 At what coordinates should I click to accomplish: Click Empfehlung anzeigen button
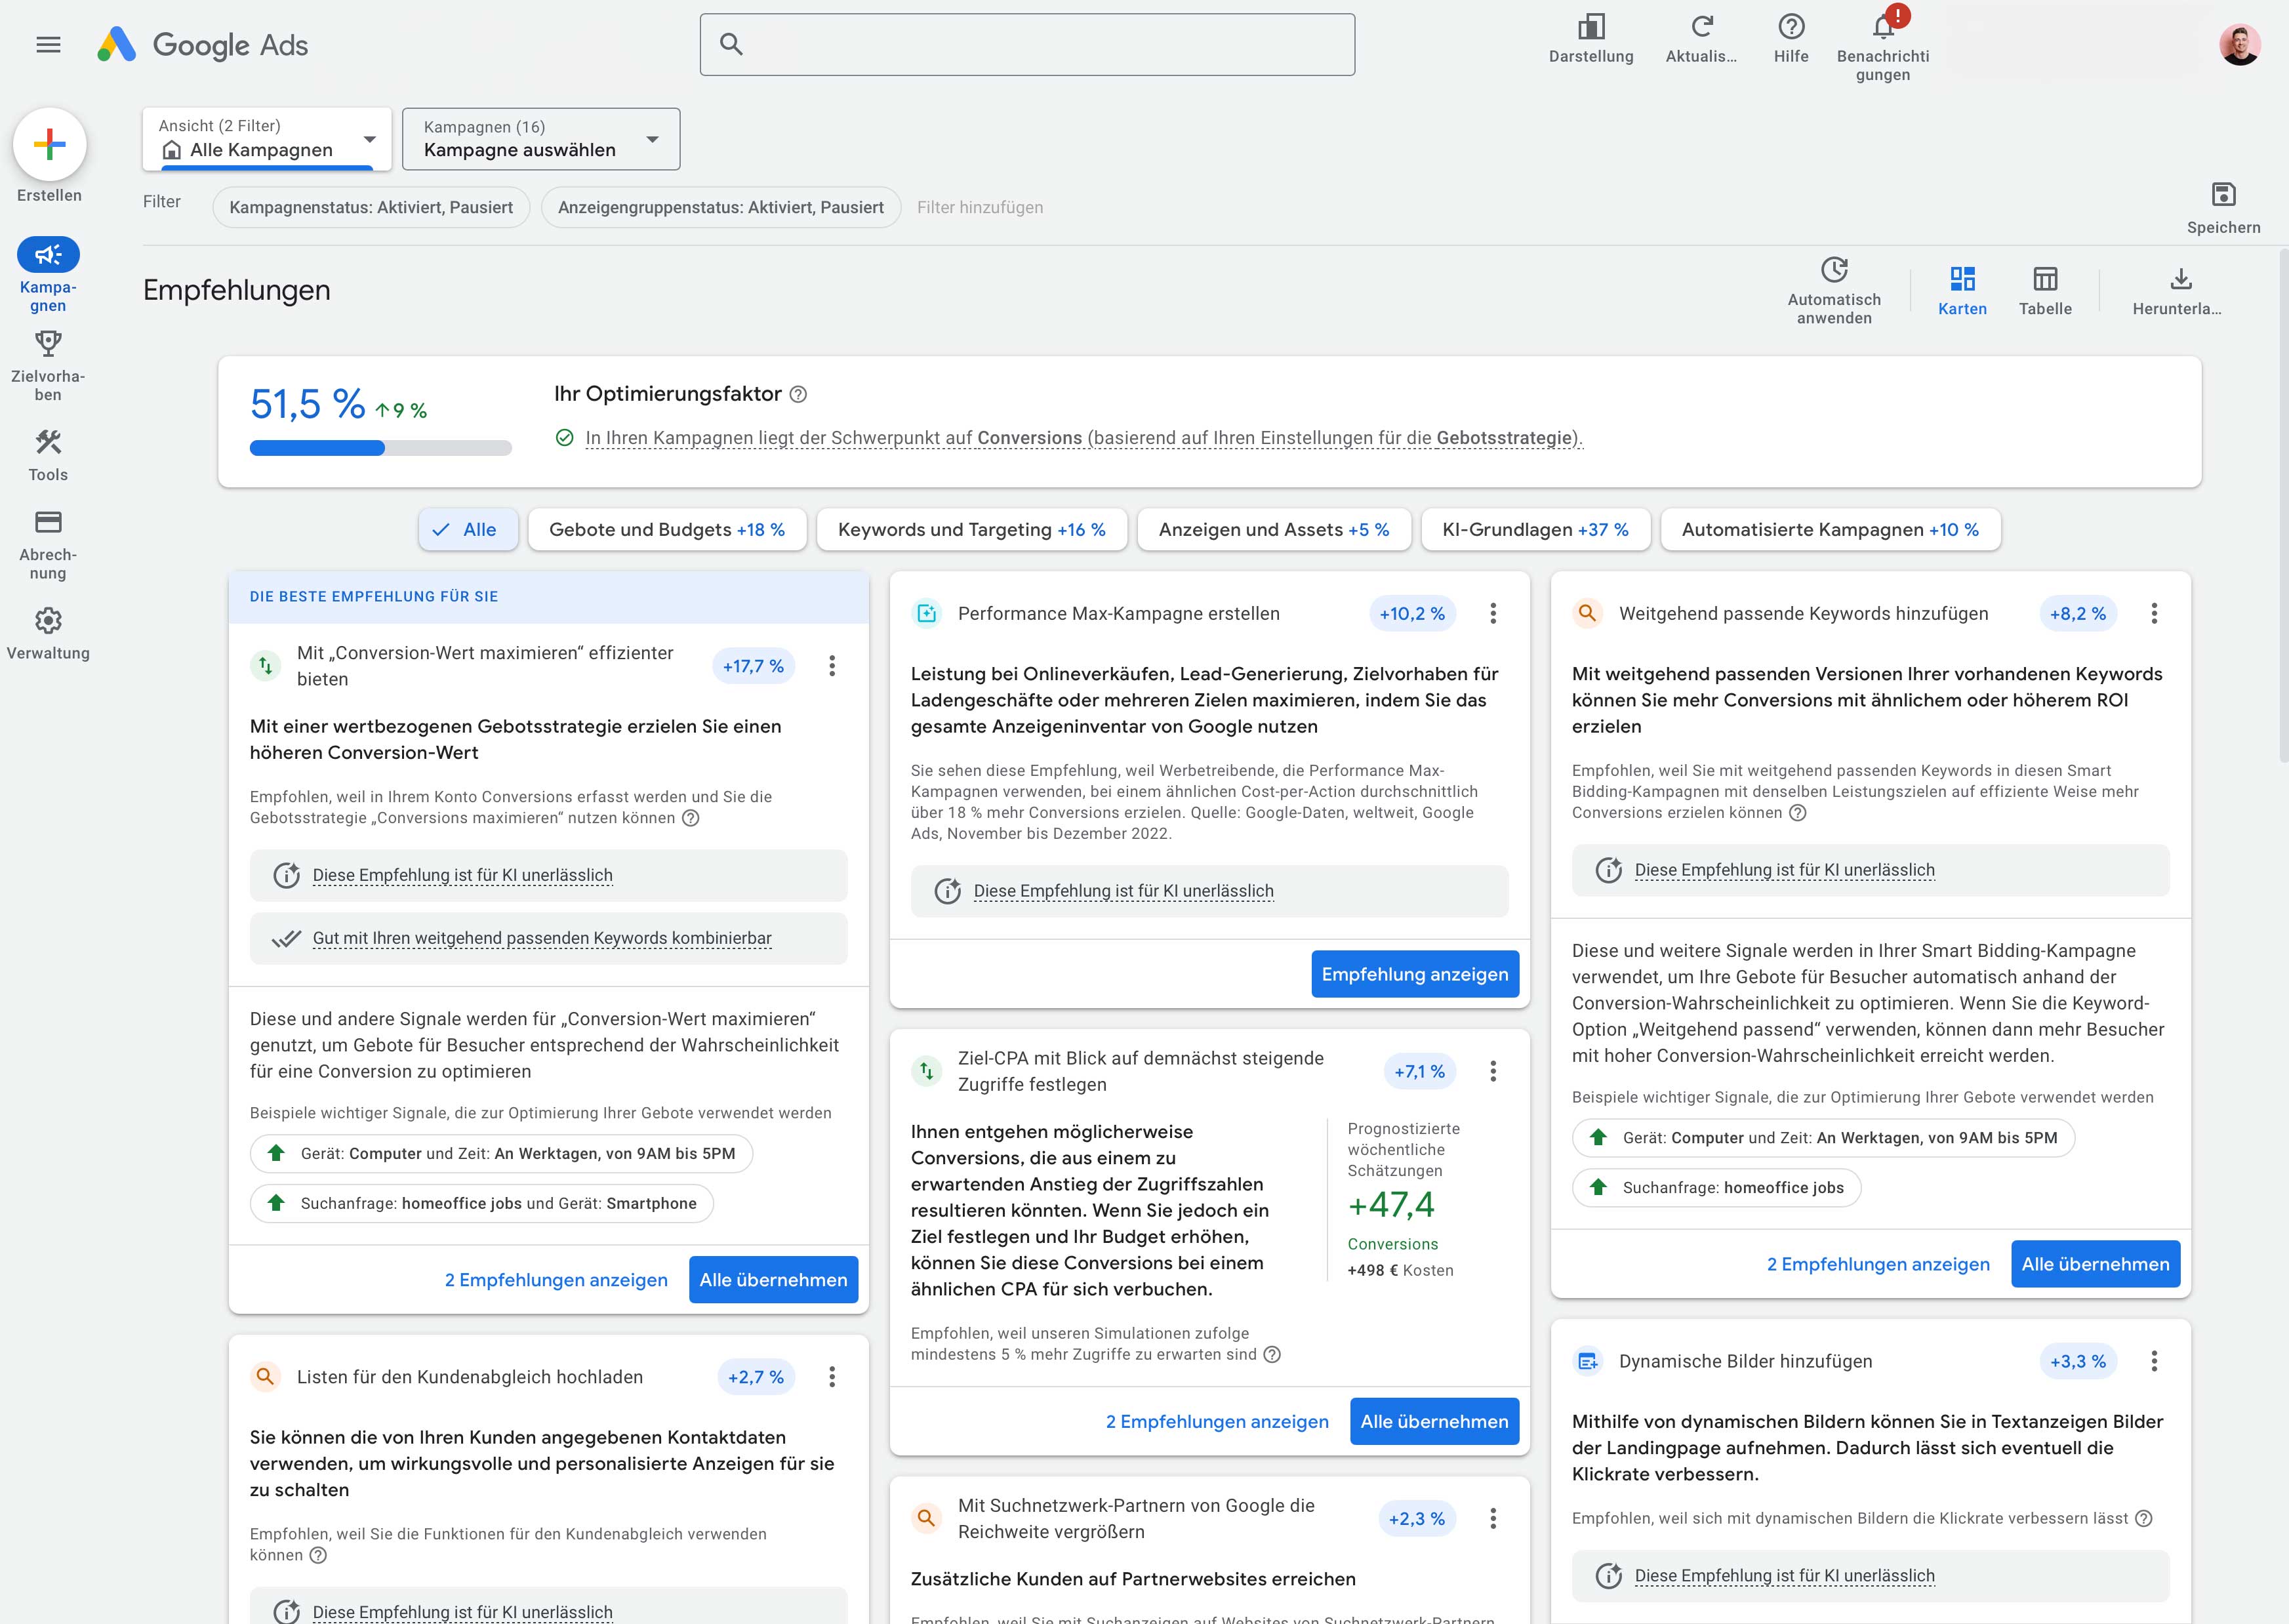(1414, 974)
